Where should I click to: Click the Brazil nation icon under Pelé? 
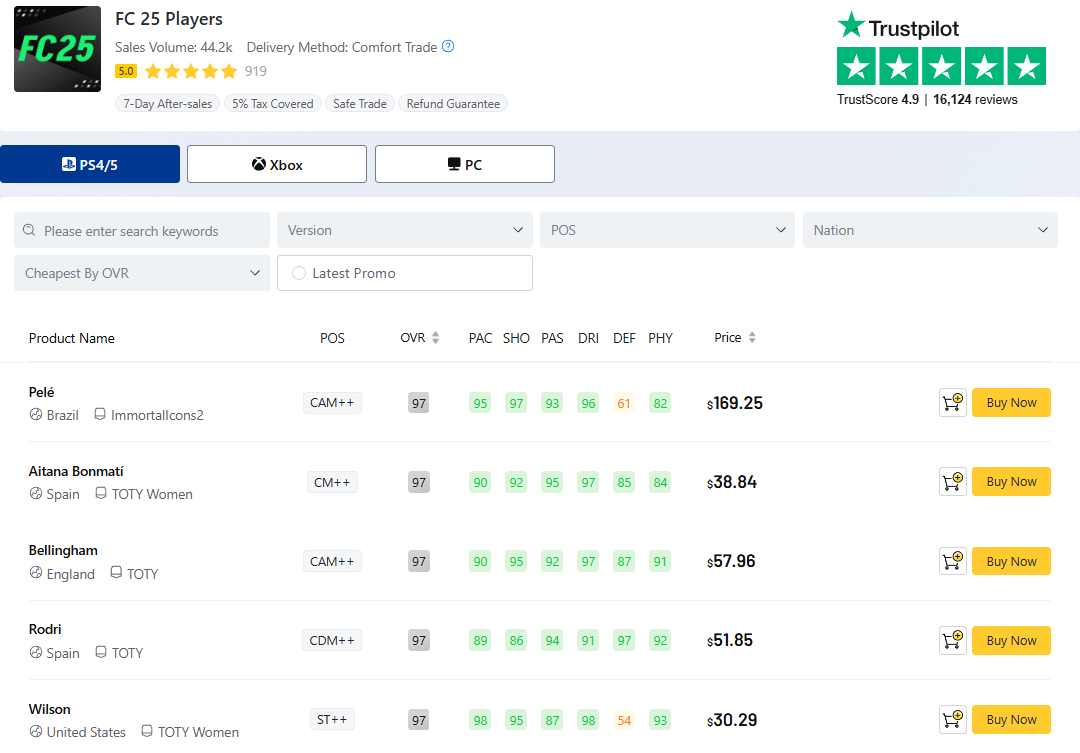pos(36,414)
